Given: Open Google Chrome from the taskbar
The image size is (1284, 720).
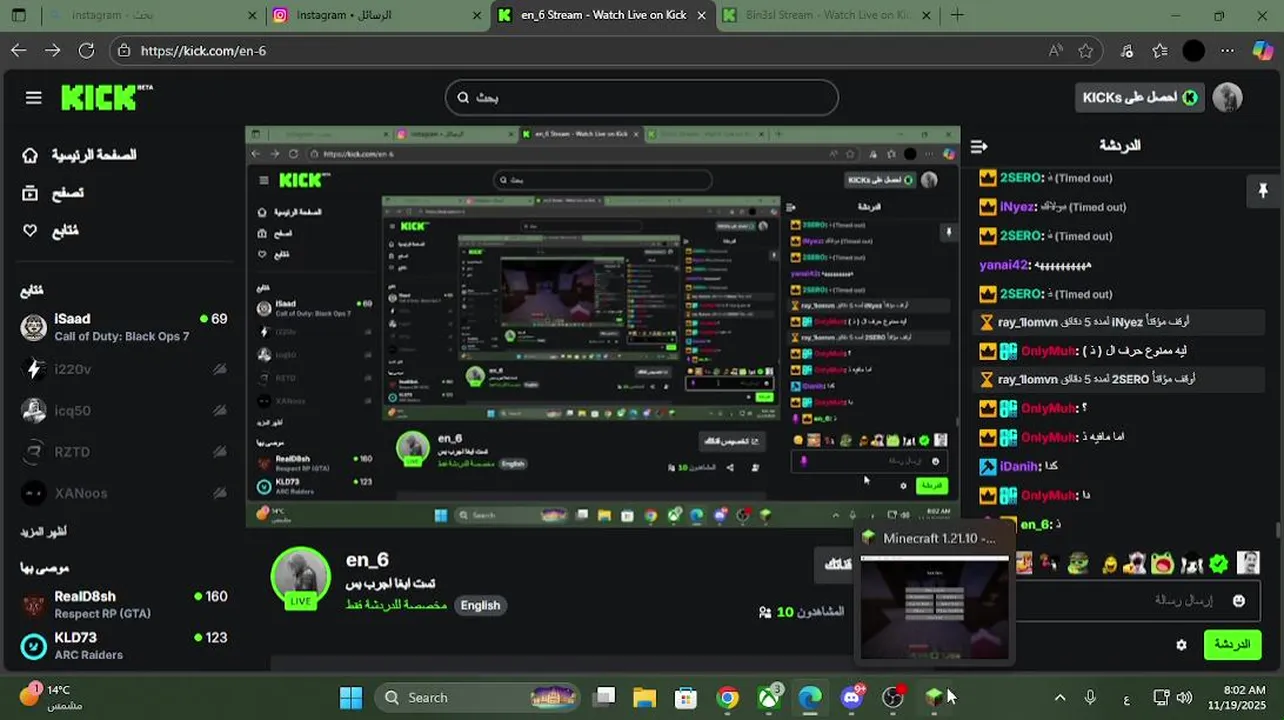Looking at the screenshot, I should click(x=728, y=697).
